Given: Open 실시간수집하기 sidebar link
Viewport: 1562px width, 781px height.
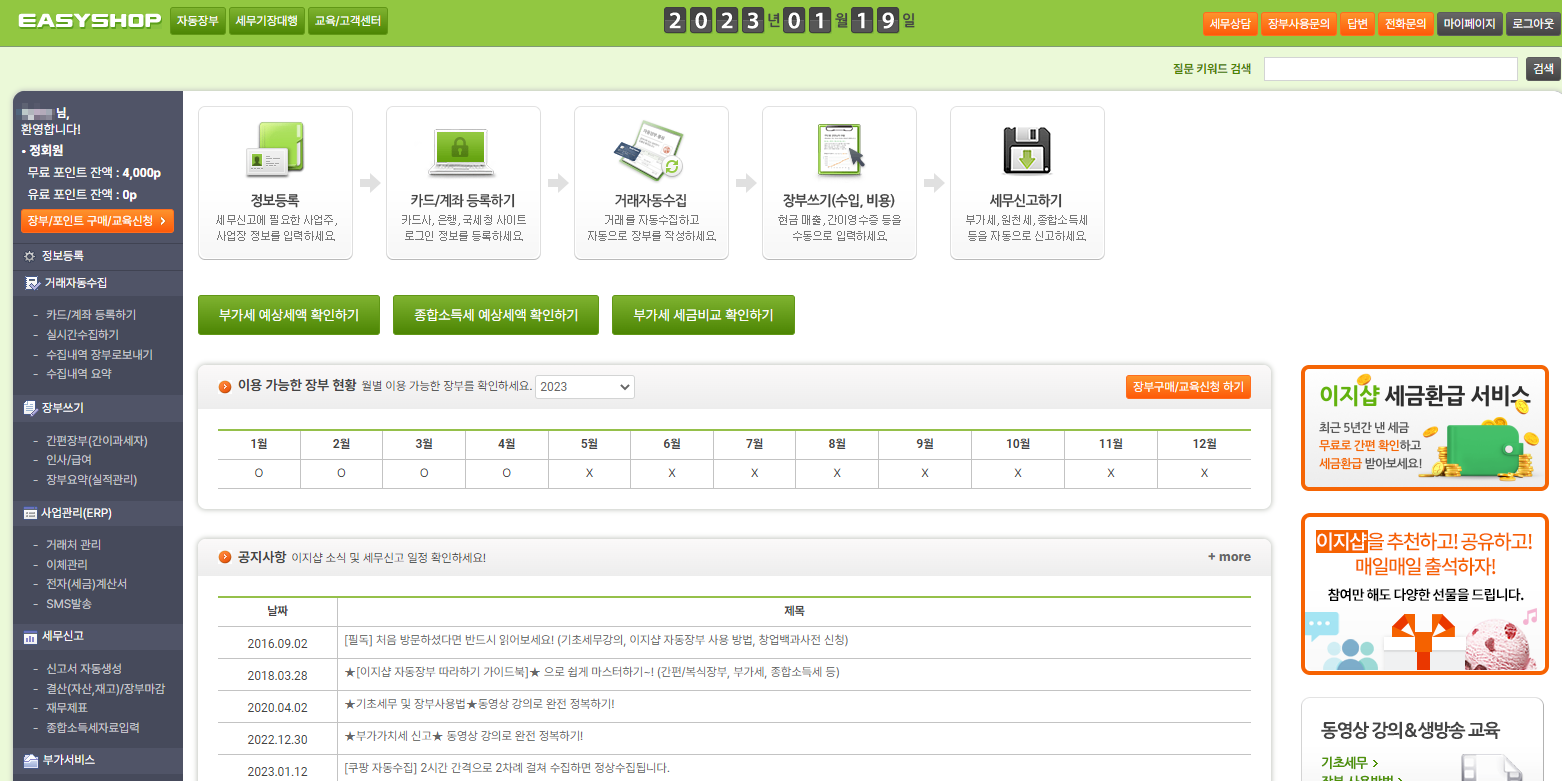Looking at the screenshot, I should click(82, 335).
